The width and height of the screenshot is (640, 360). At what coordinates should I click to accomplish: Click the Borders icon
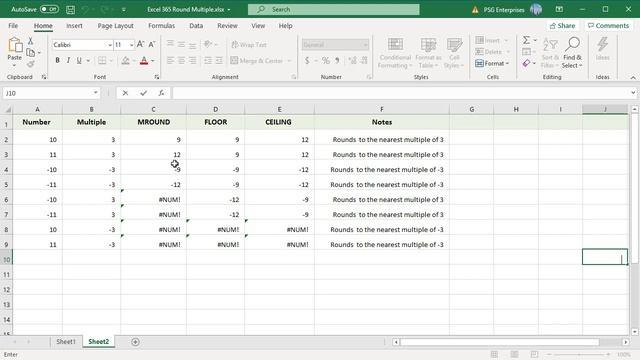(102, 60)
